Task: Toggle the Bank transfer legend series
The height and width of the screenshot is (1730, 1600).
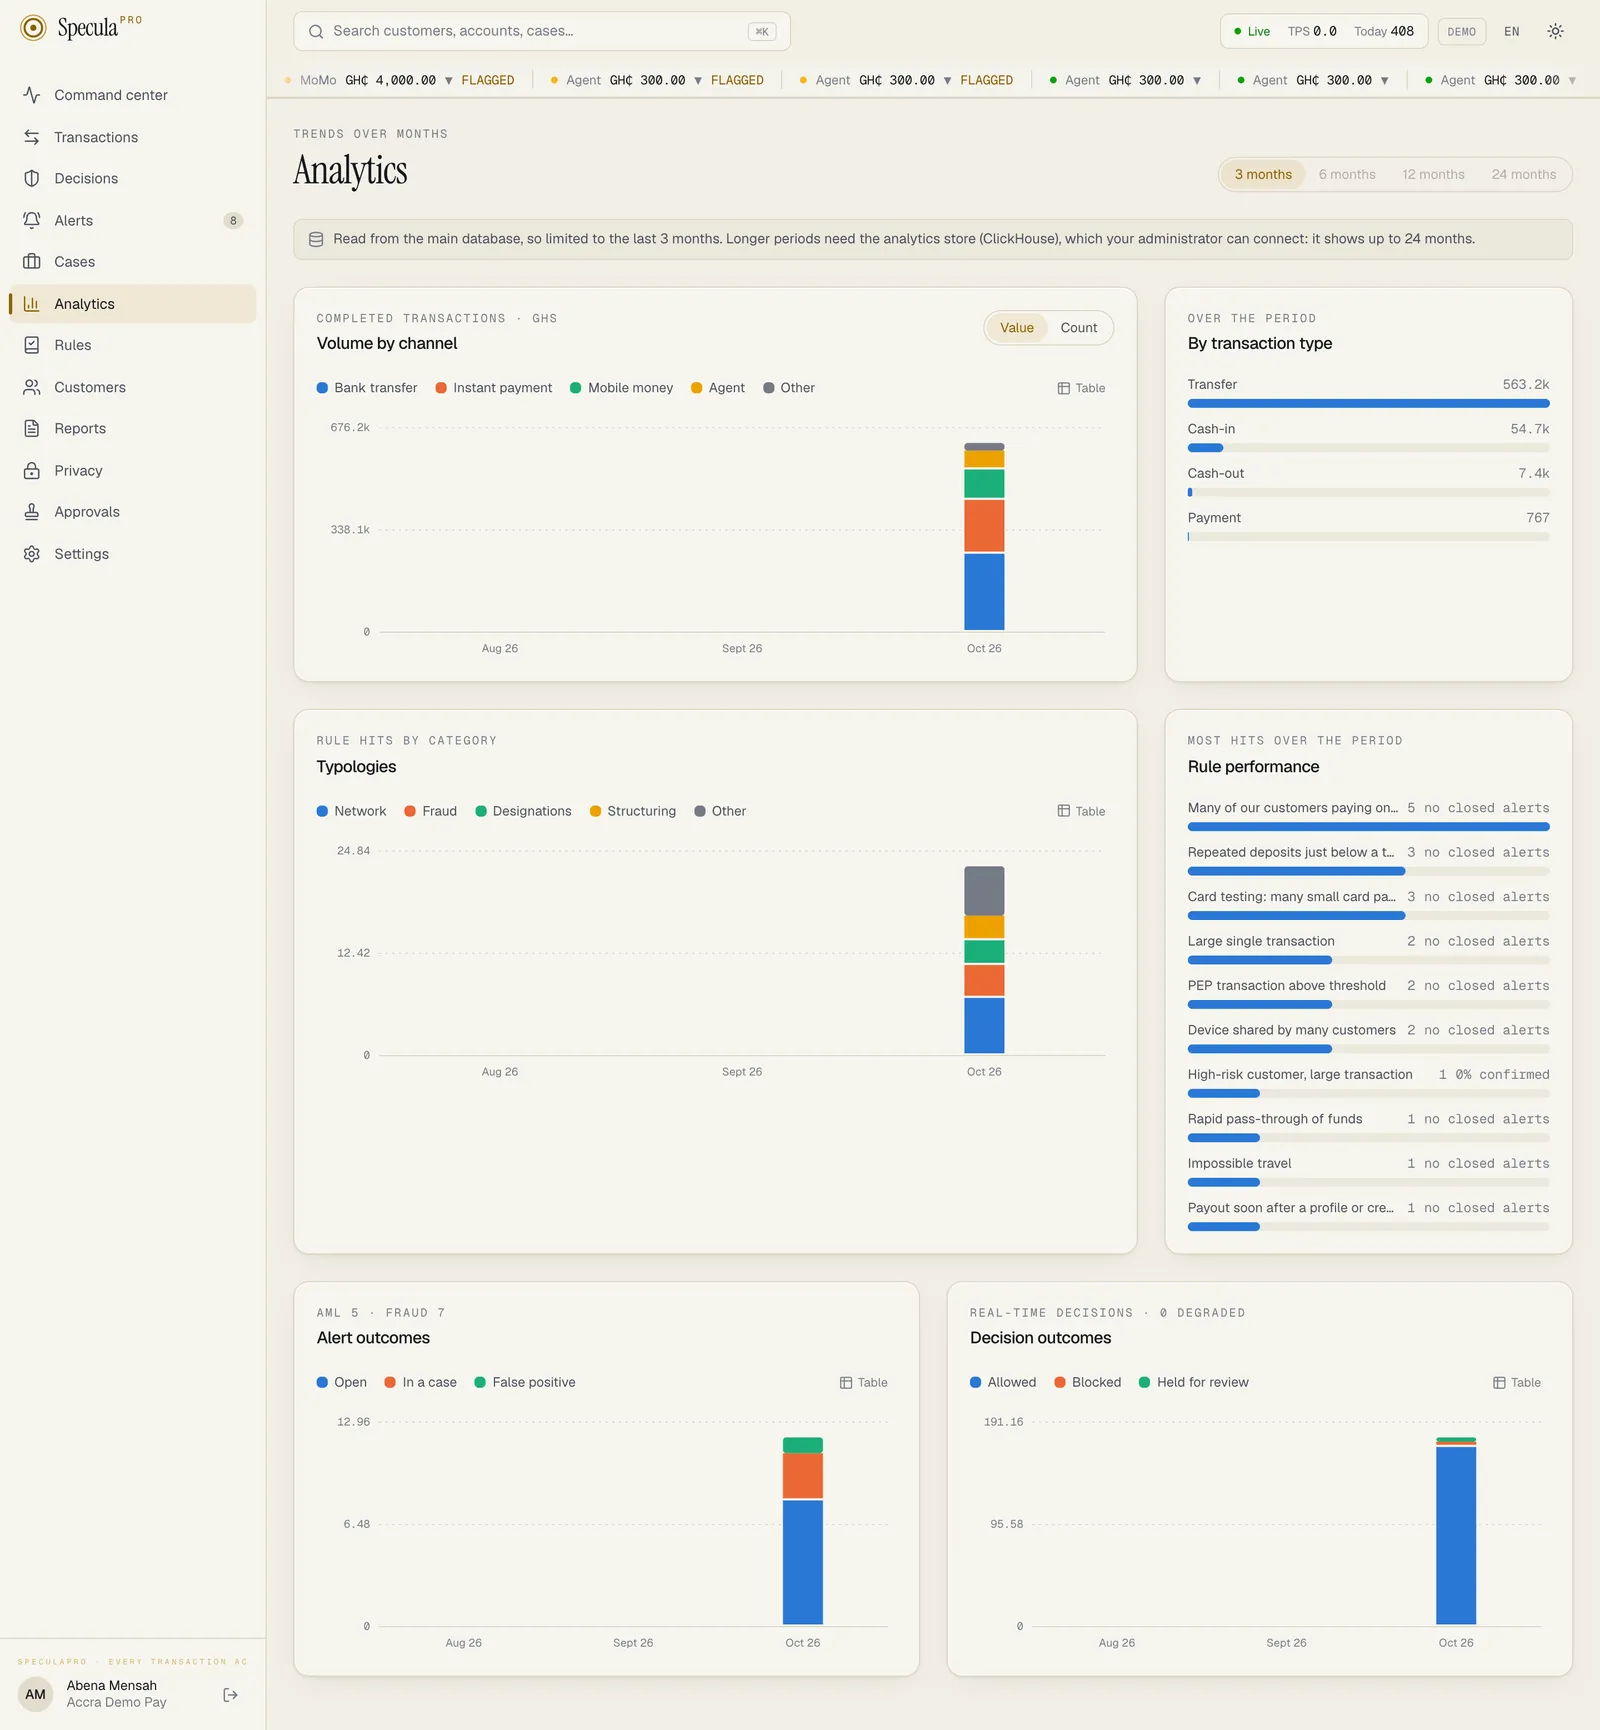Action: pos(367,388)
